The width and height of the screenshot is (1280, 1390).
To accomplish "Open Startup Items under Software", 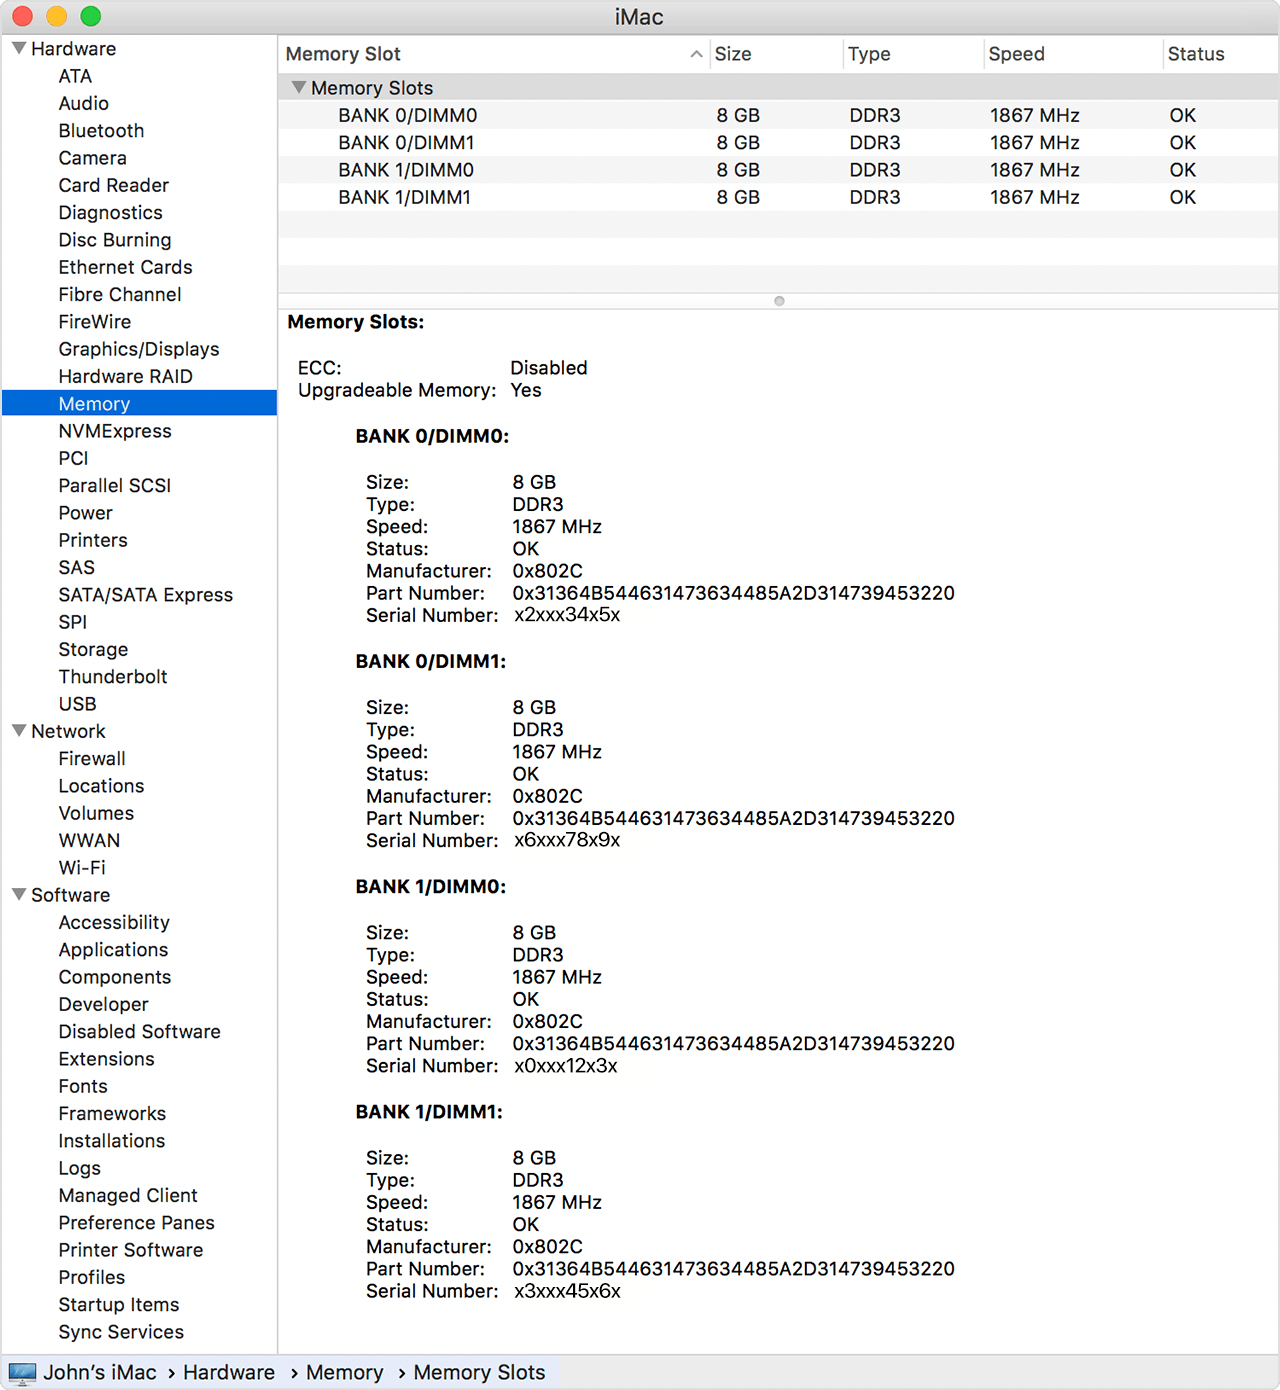I will [x=118, y=1305].
